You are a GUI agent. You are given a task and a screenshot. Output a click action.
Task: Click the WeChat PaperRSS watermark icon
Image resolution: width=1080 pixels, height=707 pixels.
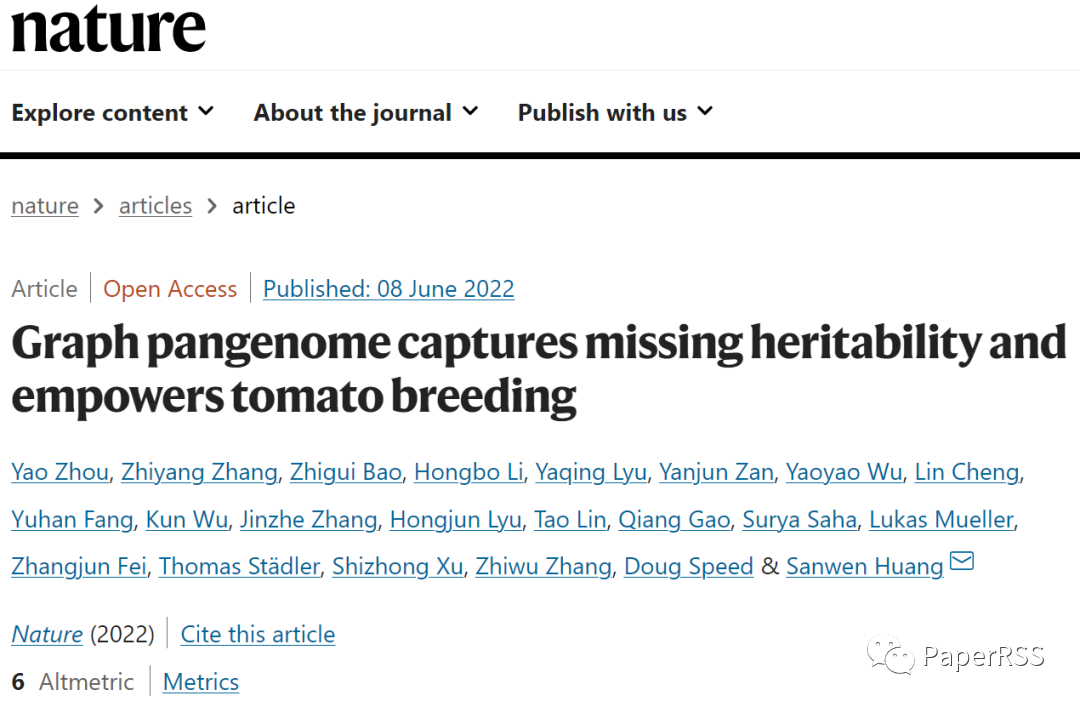(x=890, y=655)
